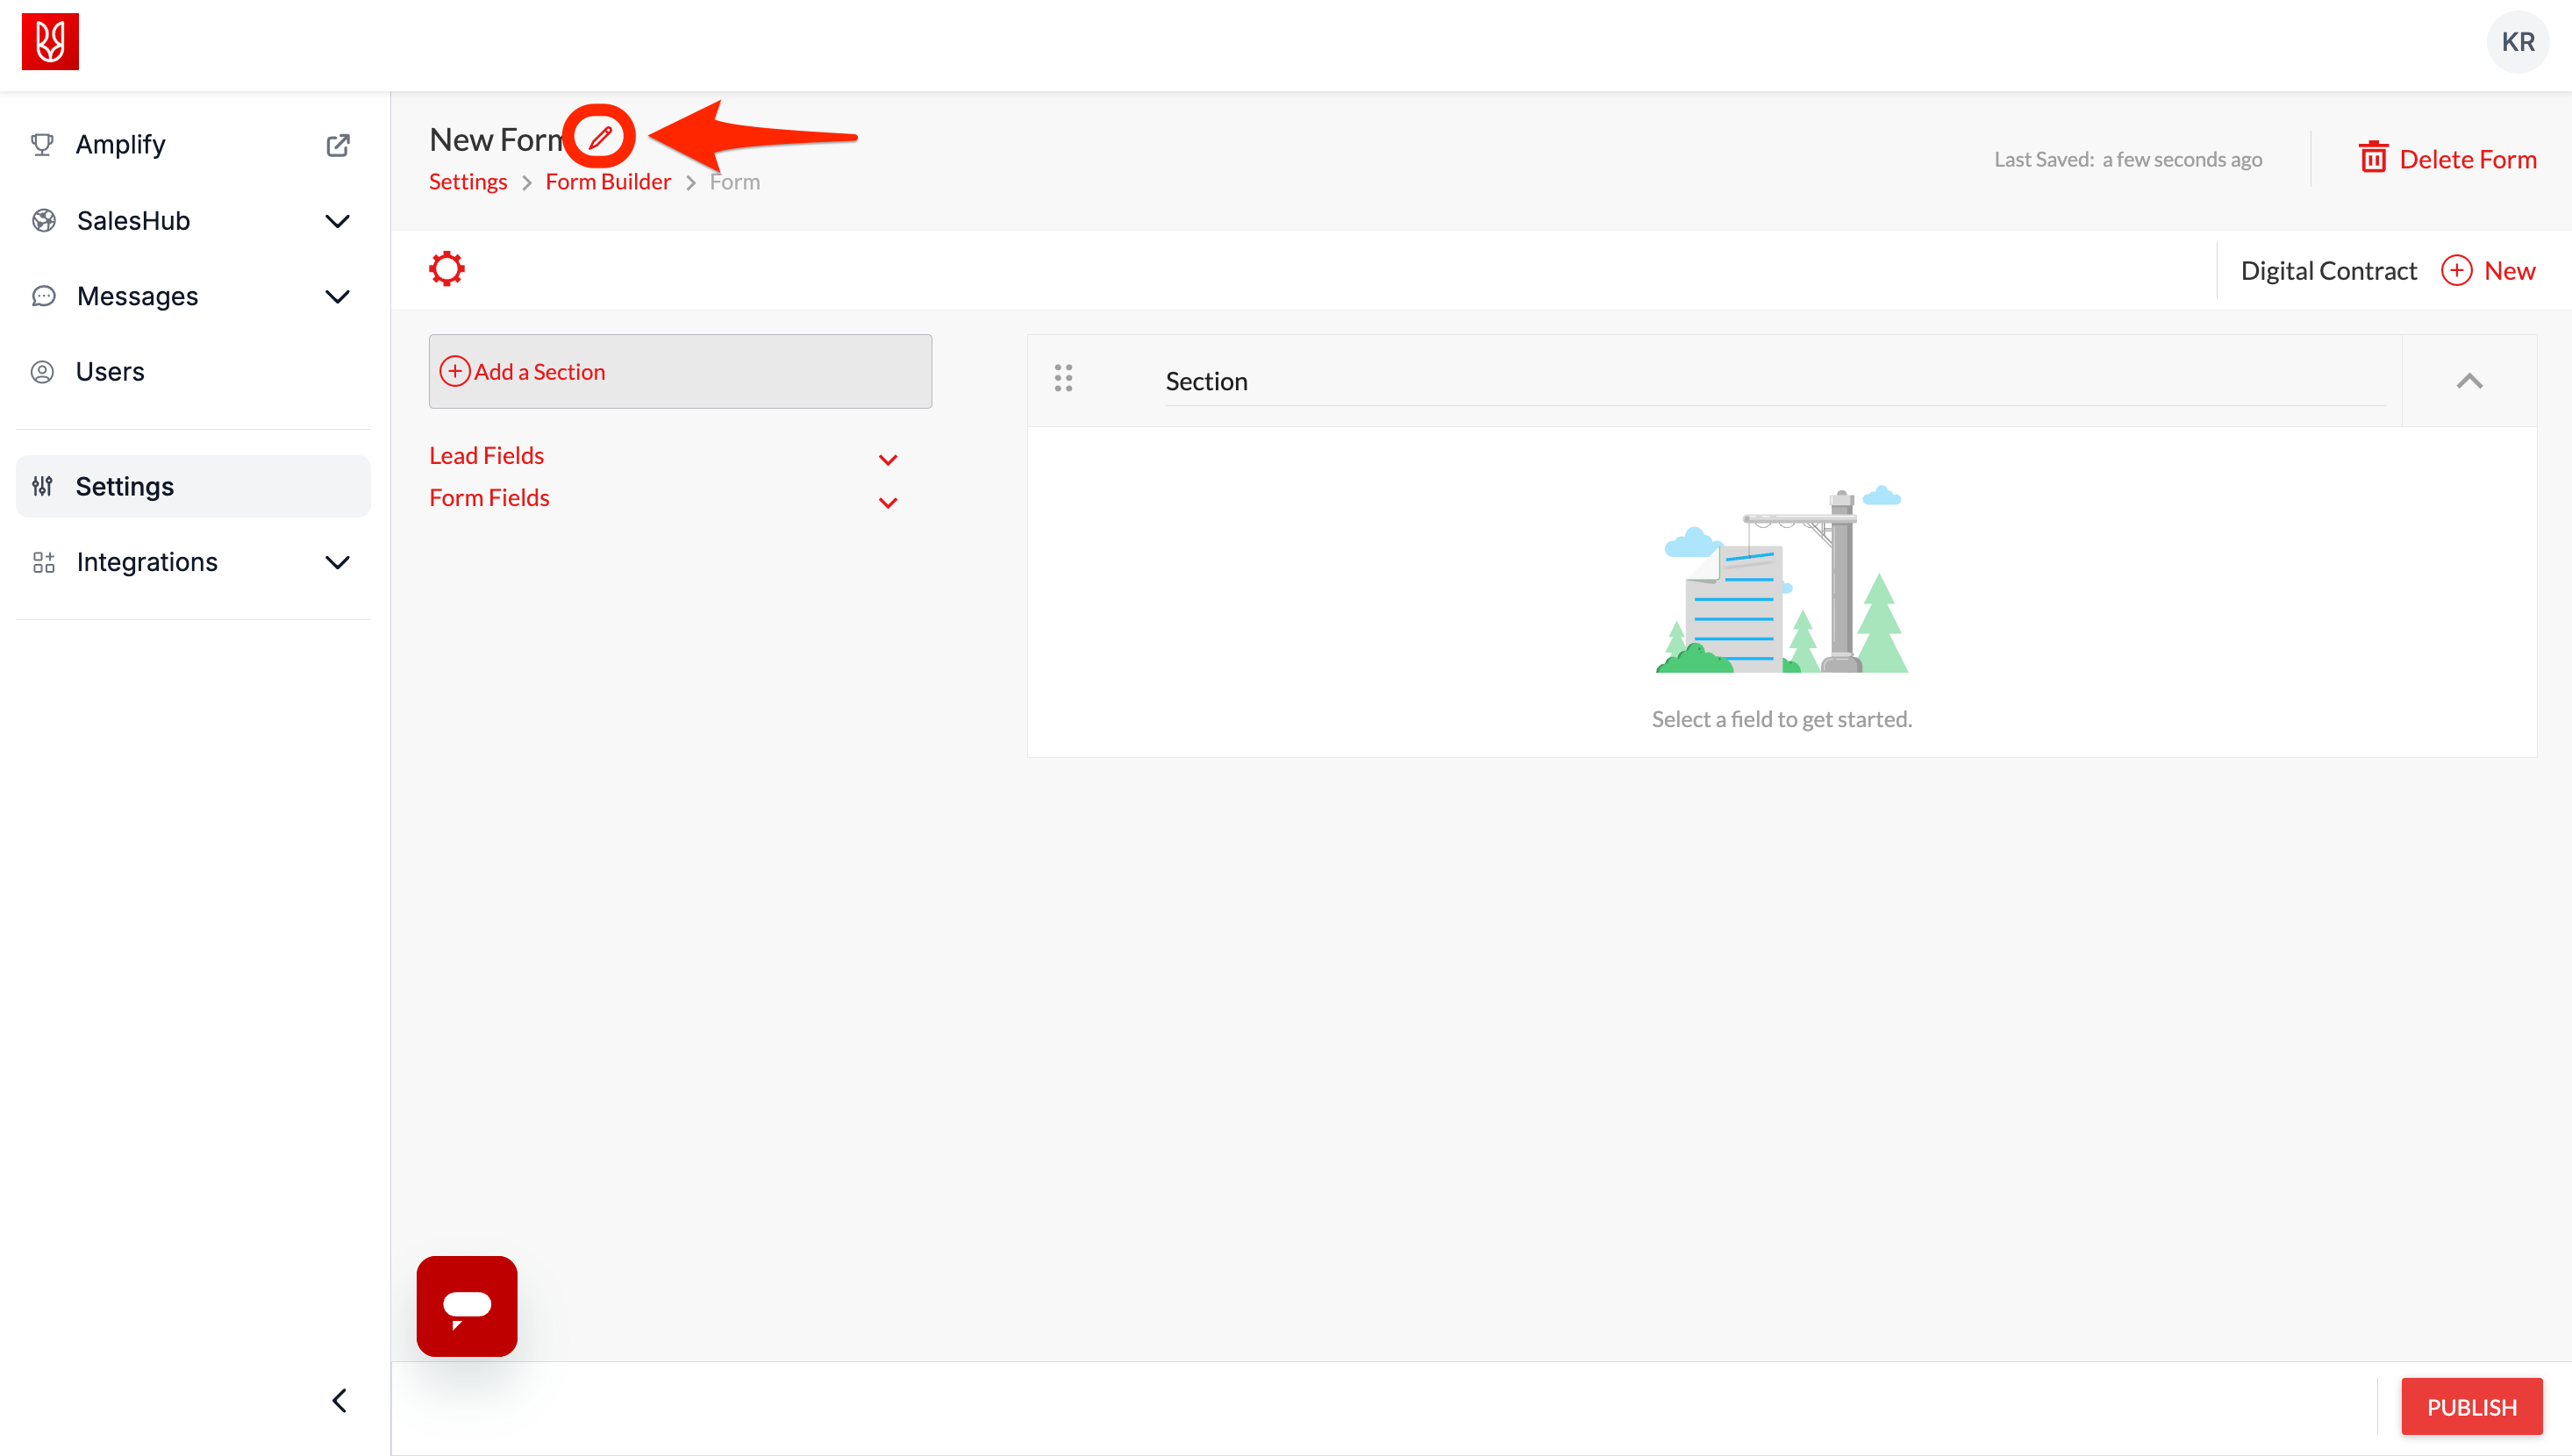Click the pencil edit icon beside New Form
2572x1456 pixels.
(600, 137)
